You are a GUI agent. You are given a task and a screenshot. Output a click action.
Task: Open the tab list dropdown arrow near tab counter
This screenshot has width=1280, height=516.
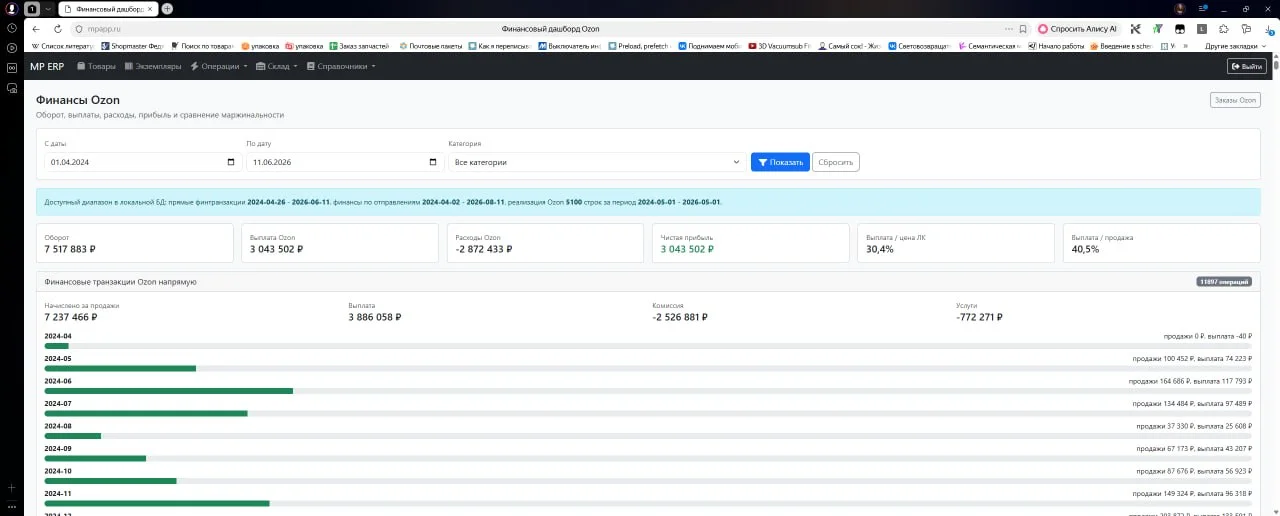(x=48, y=8)
